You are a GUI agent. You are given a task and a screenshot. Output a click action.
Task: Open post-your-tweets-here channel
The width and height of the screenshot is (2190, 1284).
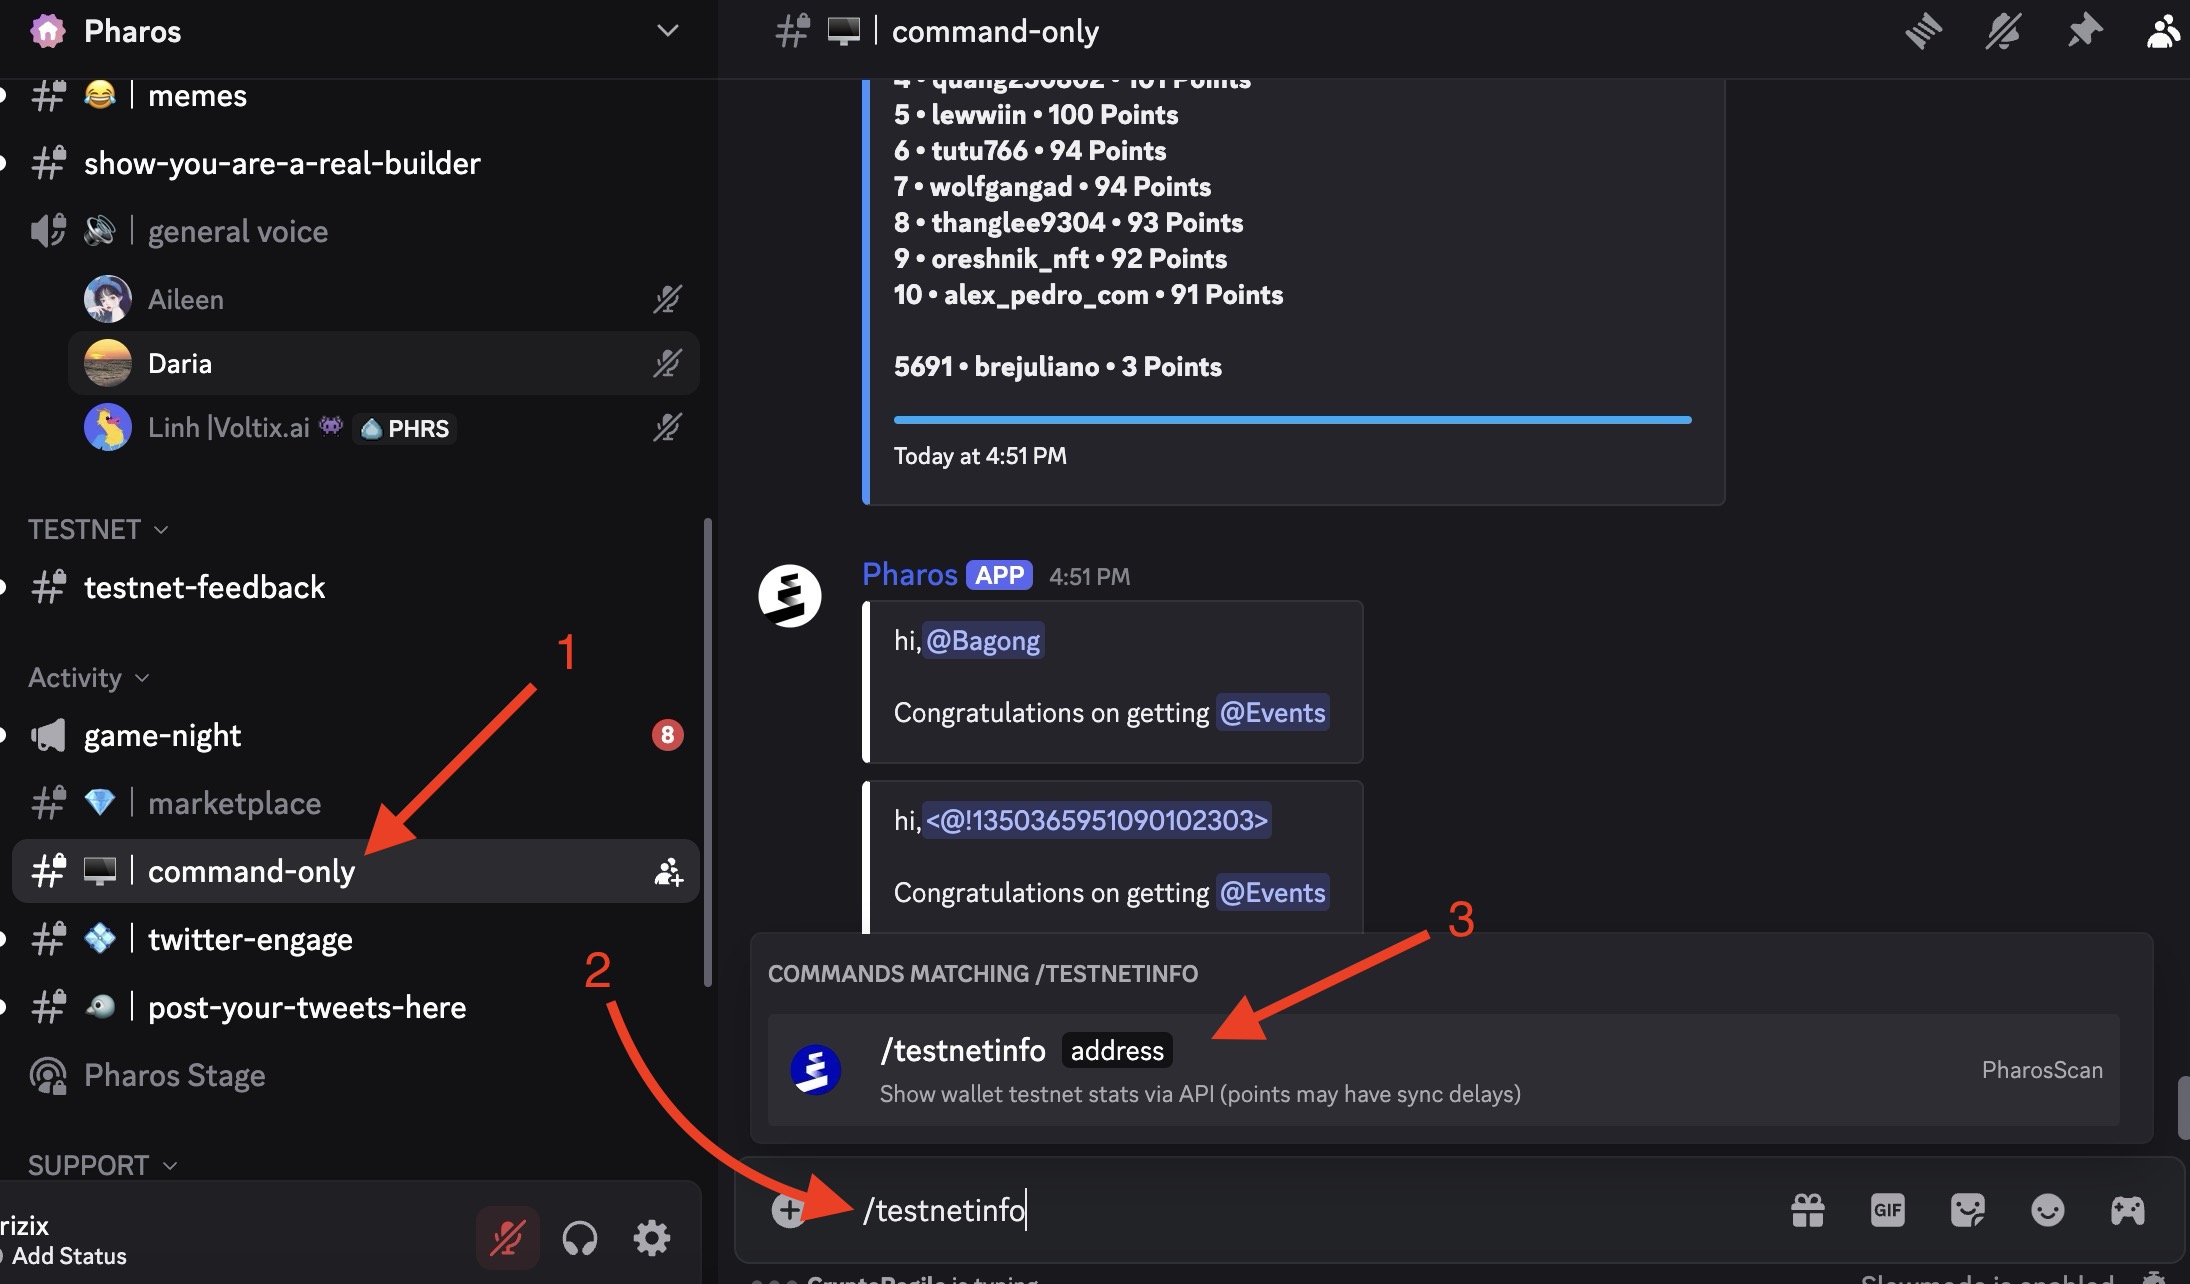pyautogui.click(x=355, y=1007)
